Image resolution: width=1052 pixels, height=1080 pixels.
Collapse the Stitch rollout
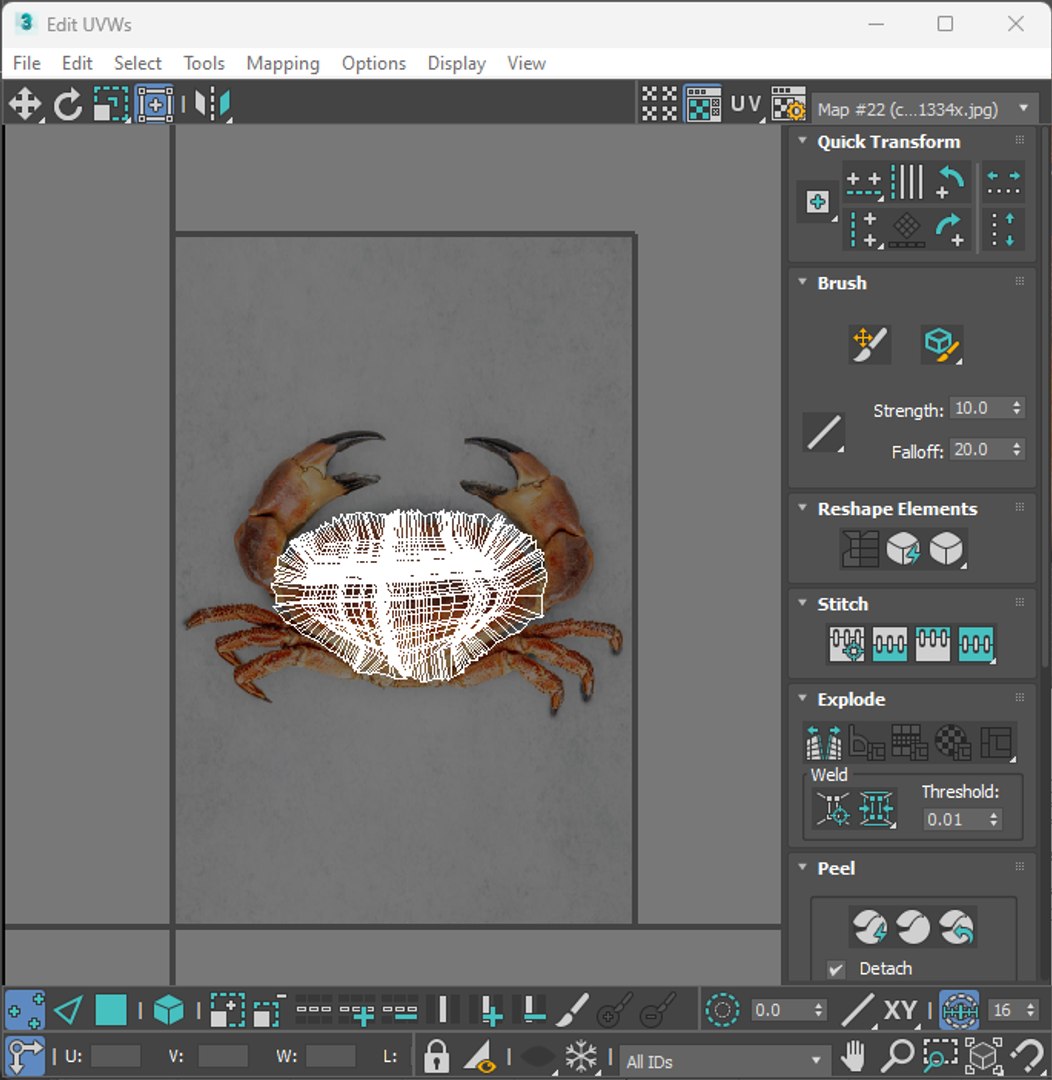(802, 603)
